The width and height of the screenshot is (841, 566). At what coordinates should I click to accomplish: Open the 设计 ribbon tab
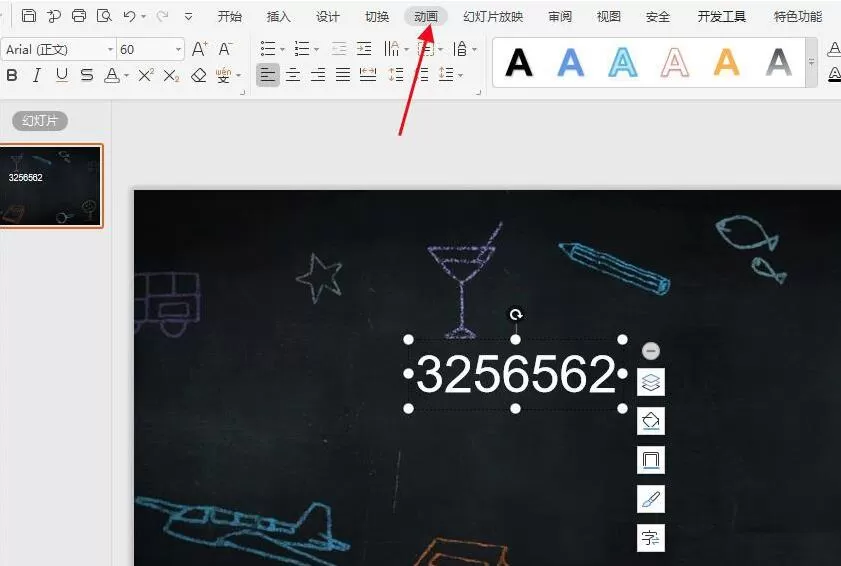coord(328,17)
